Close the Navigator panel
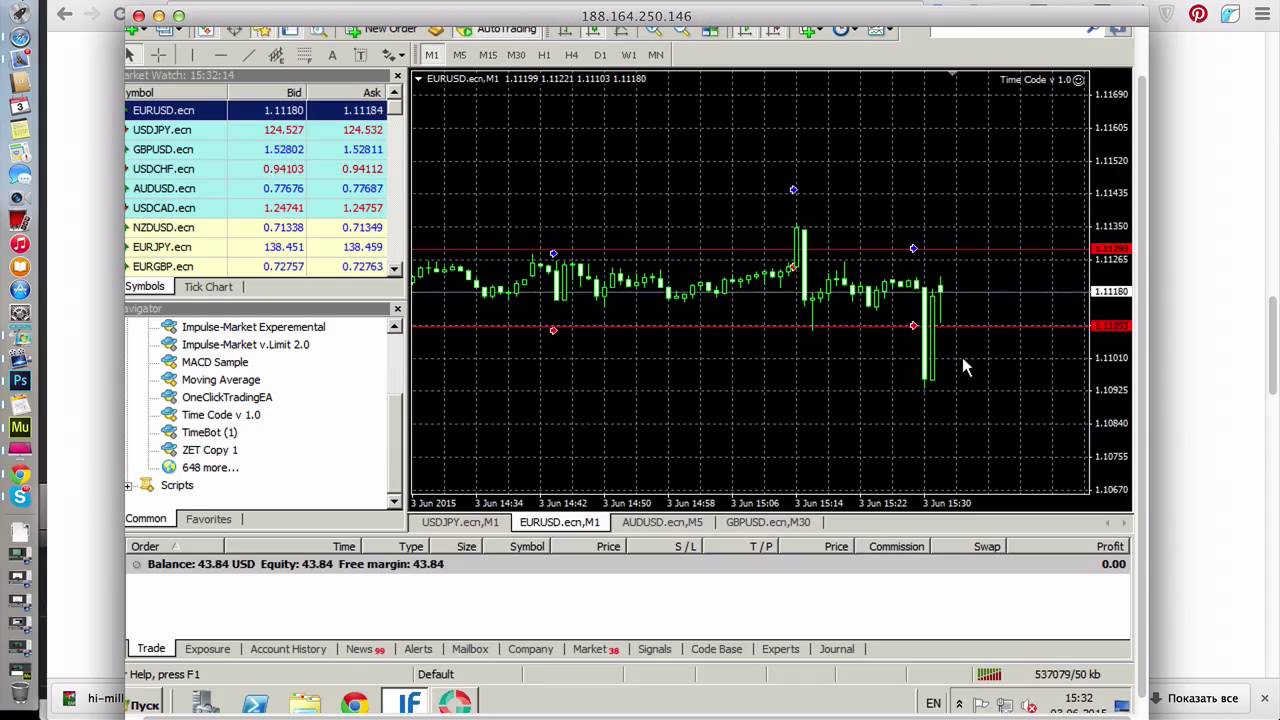 tap(397, 309)
